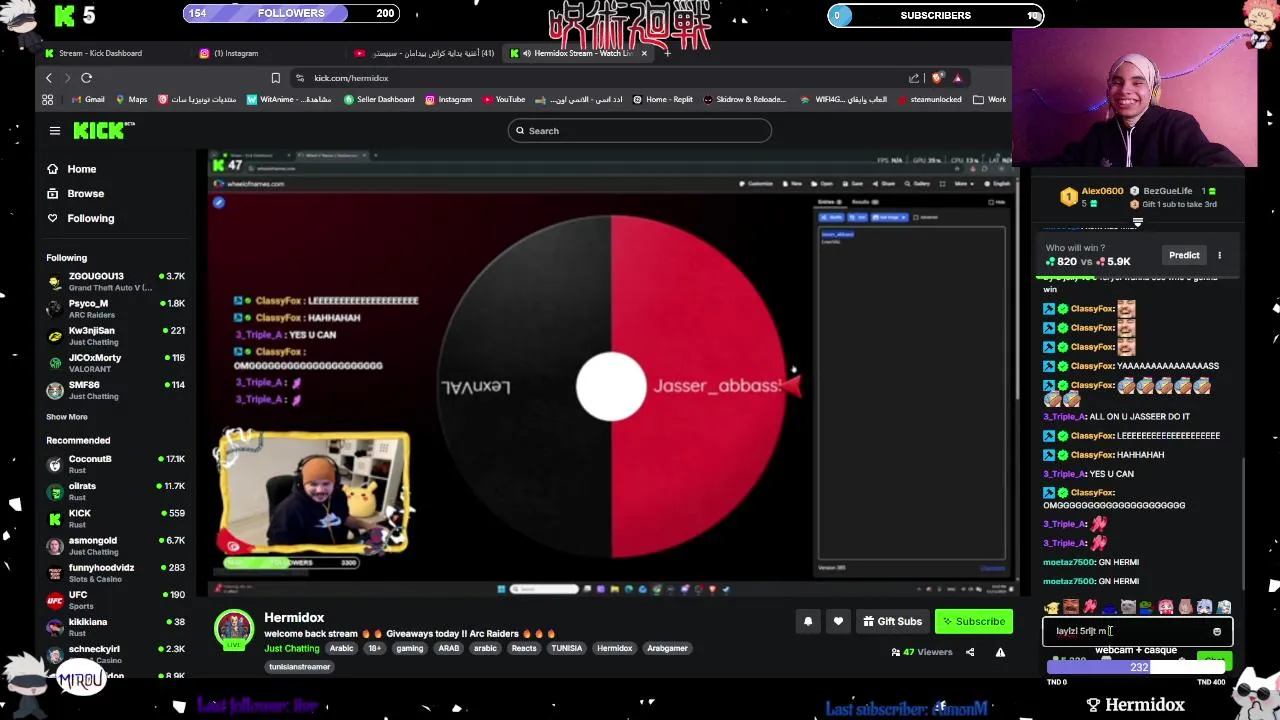Open JICOxMorty followed channel
This screenshot has height=720, width=1280.
115,362
